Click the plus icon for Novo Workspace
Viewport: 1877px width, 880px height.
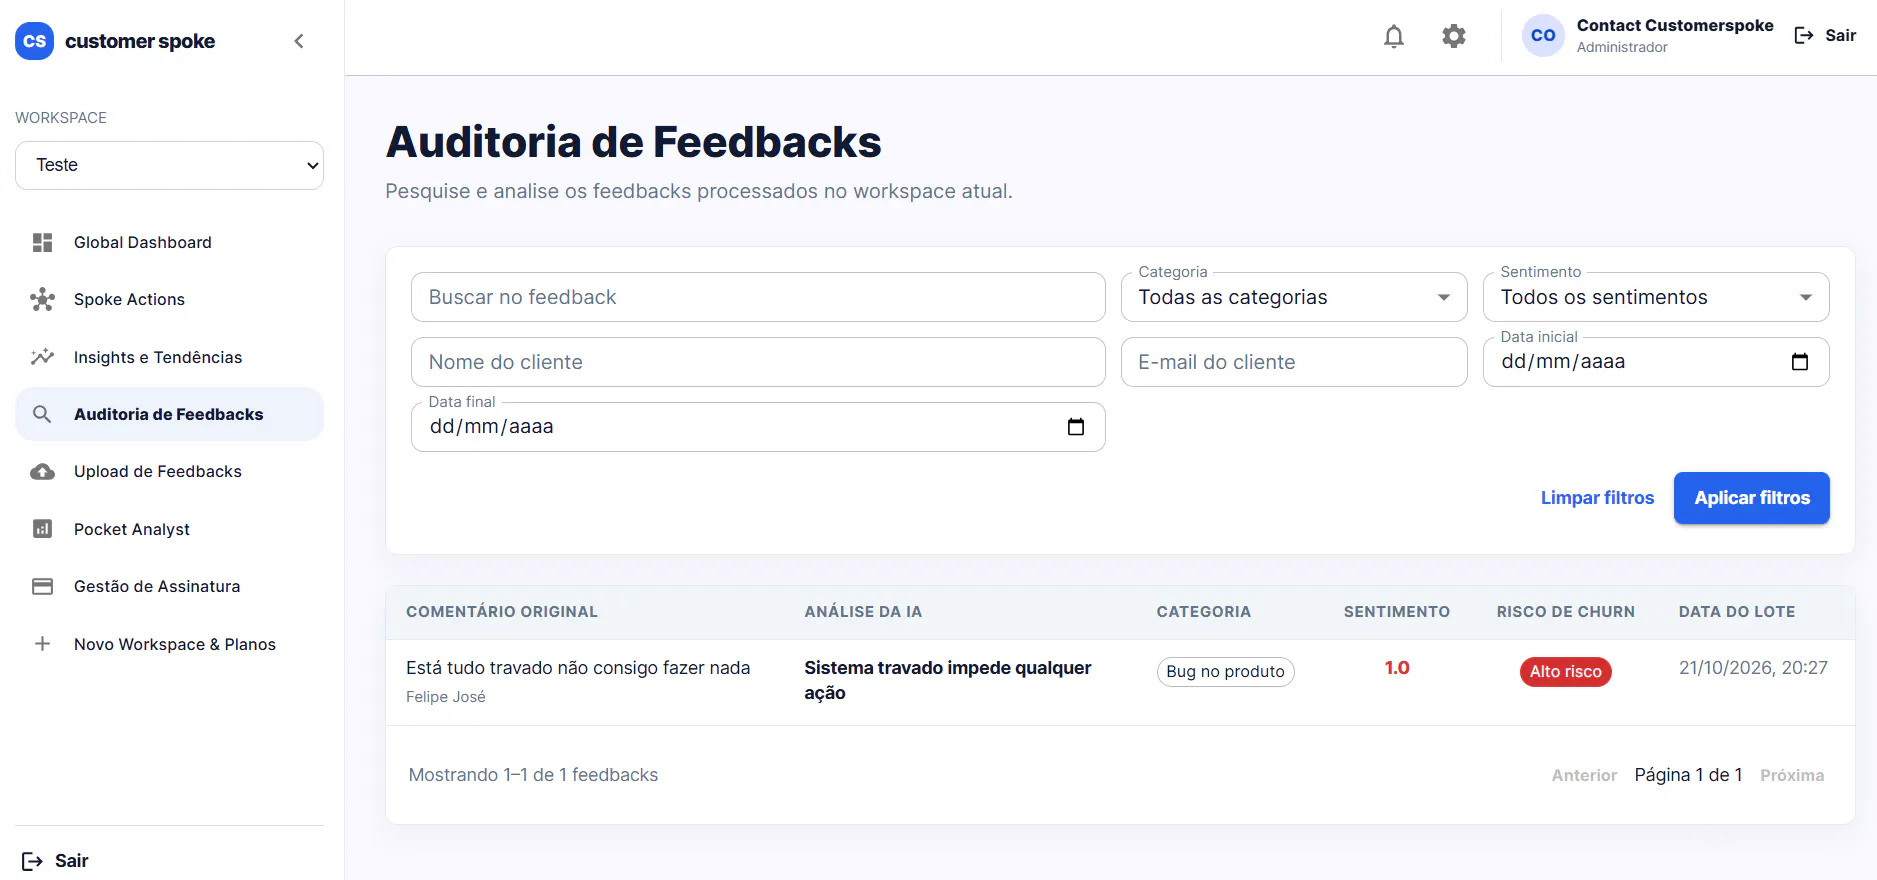click(42, 644)
